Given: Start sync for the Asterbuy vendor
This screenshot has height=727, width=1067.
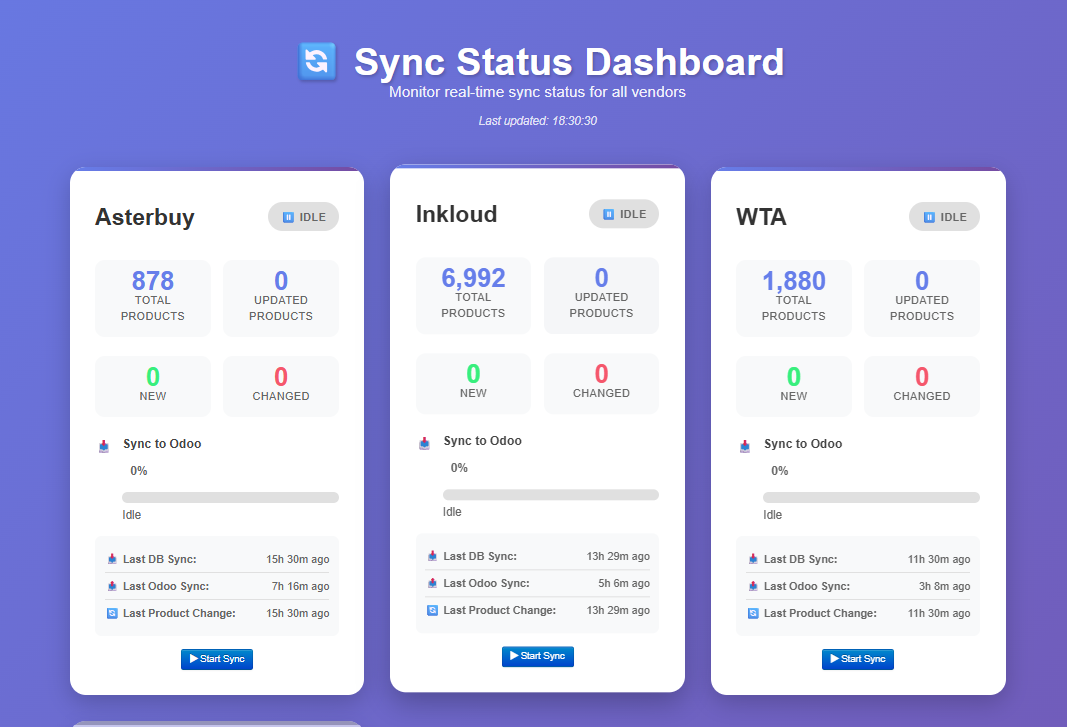Looking at the screenshot, I should point(217,659).
